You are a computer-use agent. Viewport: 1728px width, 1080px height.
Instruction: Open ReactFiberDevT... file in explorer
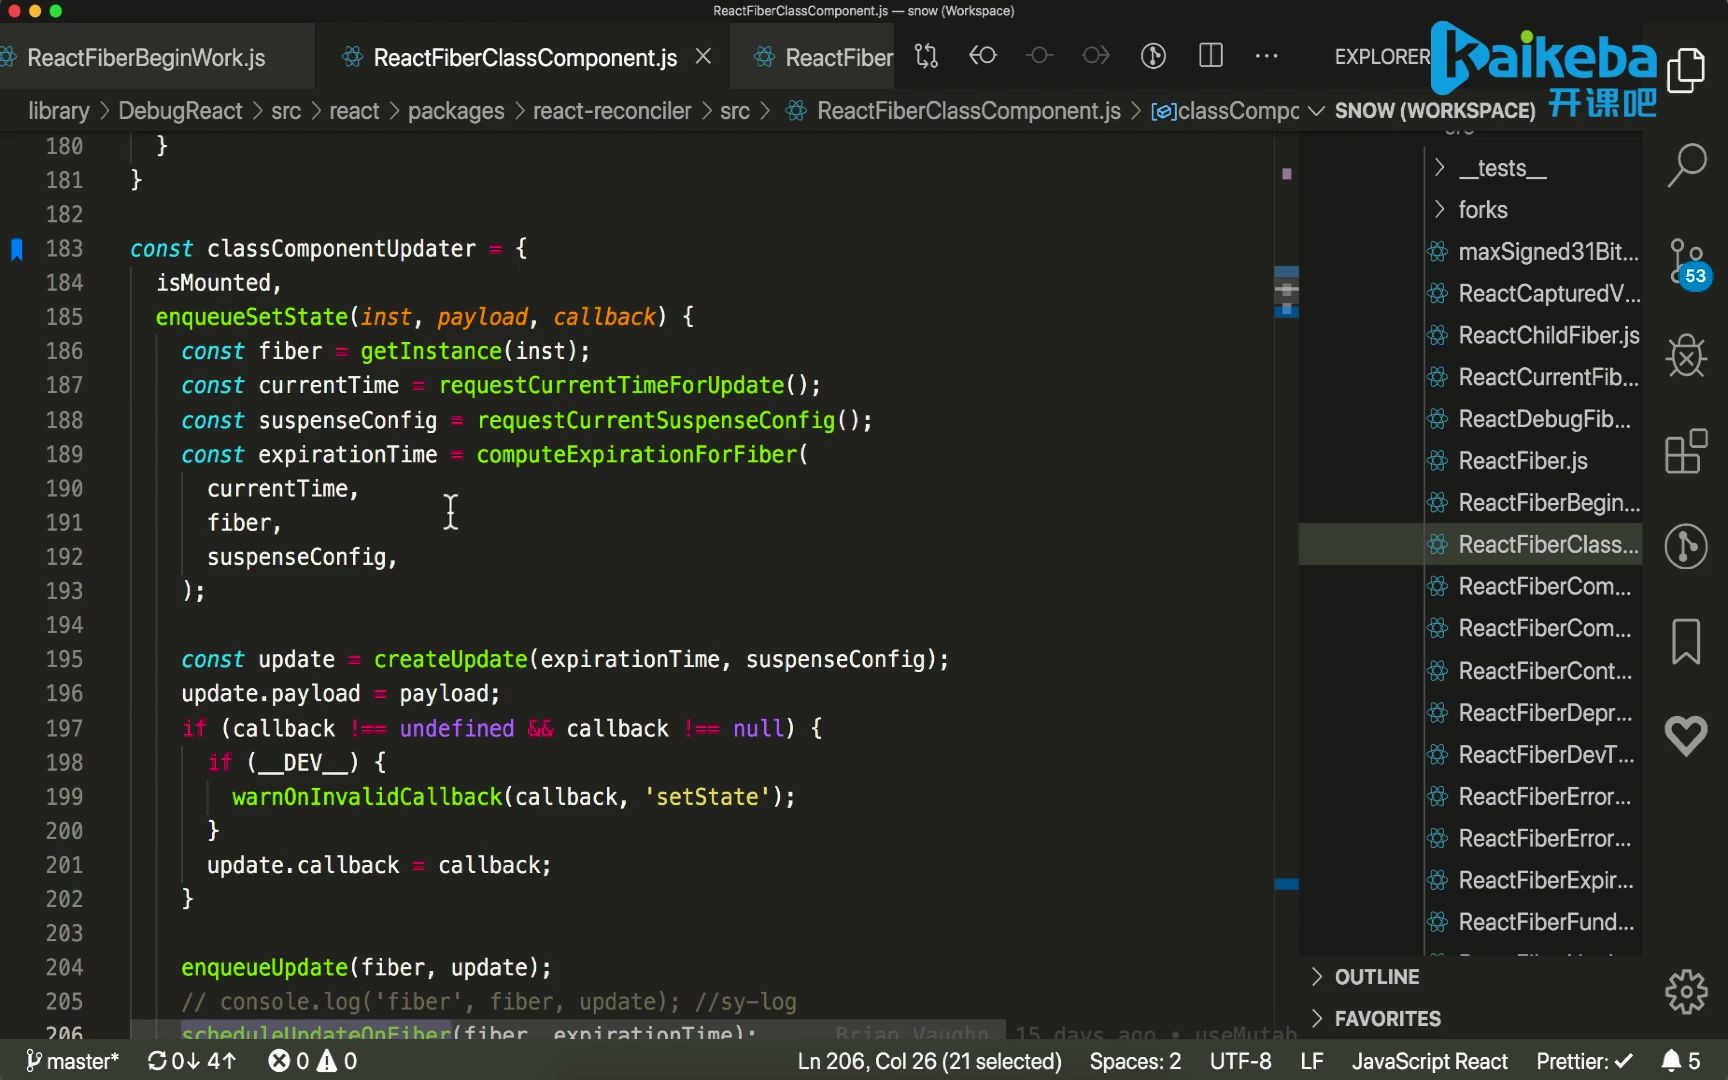(x=1532, y=755)
